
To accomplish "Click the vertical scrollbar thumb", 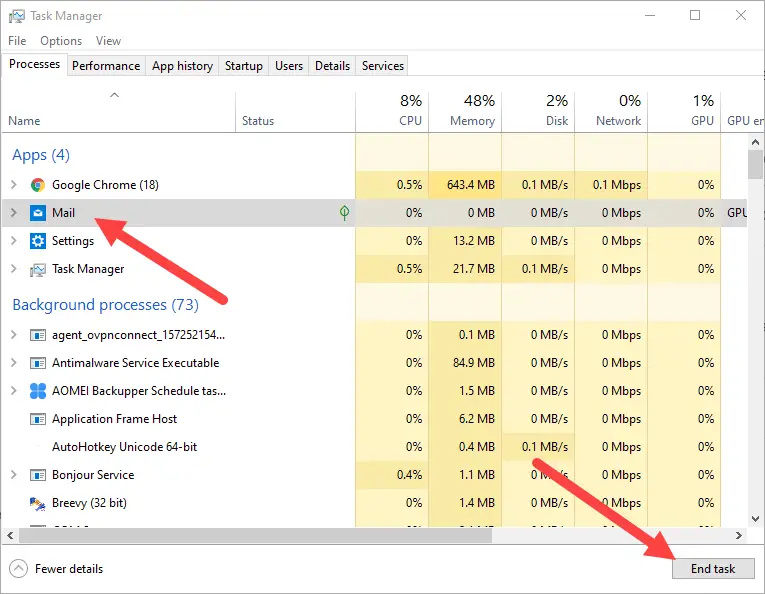I will tap(755, 165).
